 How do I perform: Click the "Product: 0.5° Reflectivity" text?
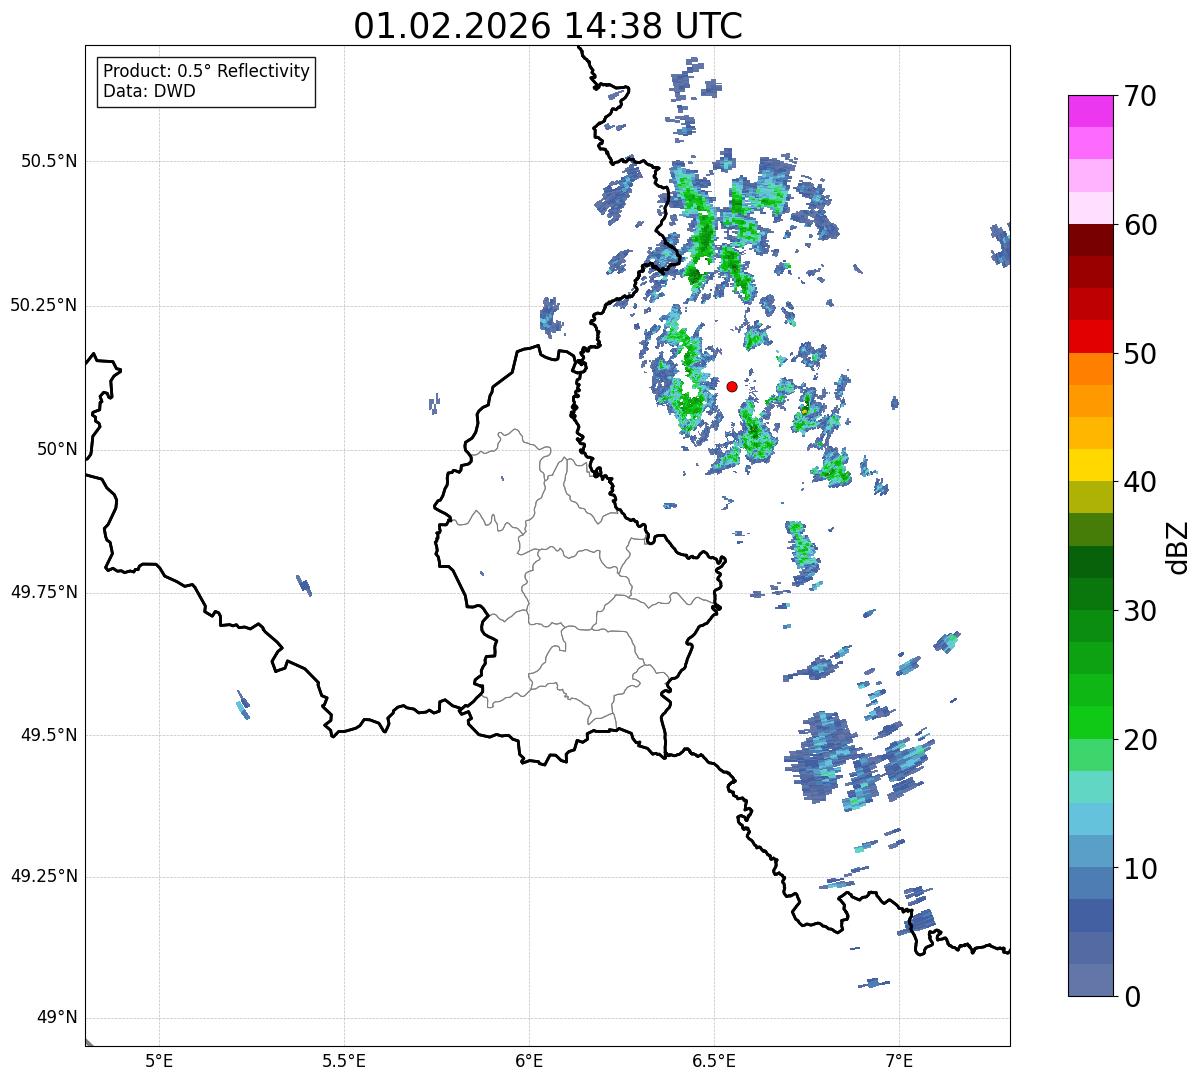click(x=207, y=72)
